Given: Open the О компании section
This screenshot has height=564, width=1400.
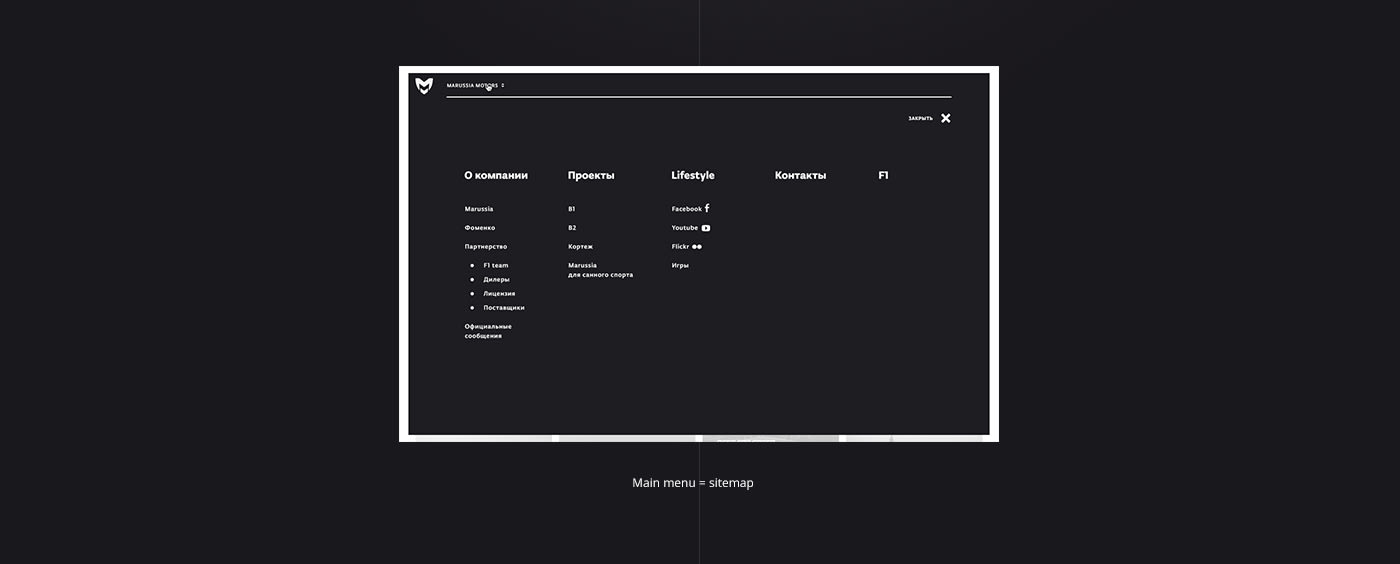Looking at the screenshot, I should [x=496, y=175].
